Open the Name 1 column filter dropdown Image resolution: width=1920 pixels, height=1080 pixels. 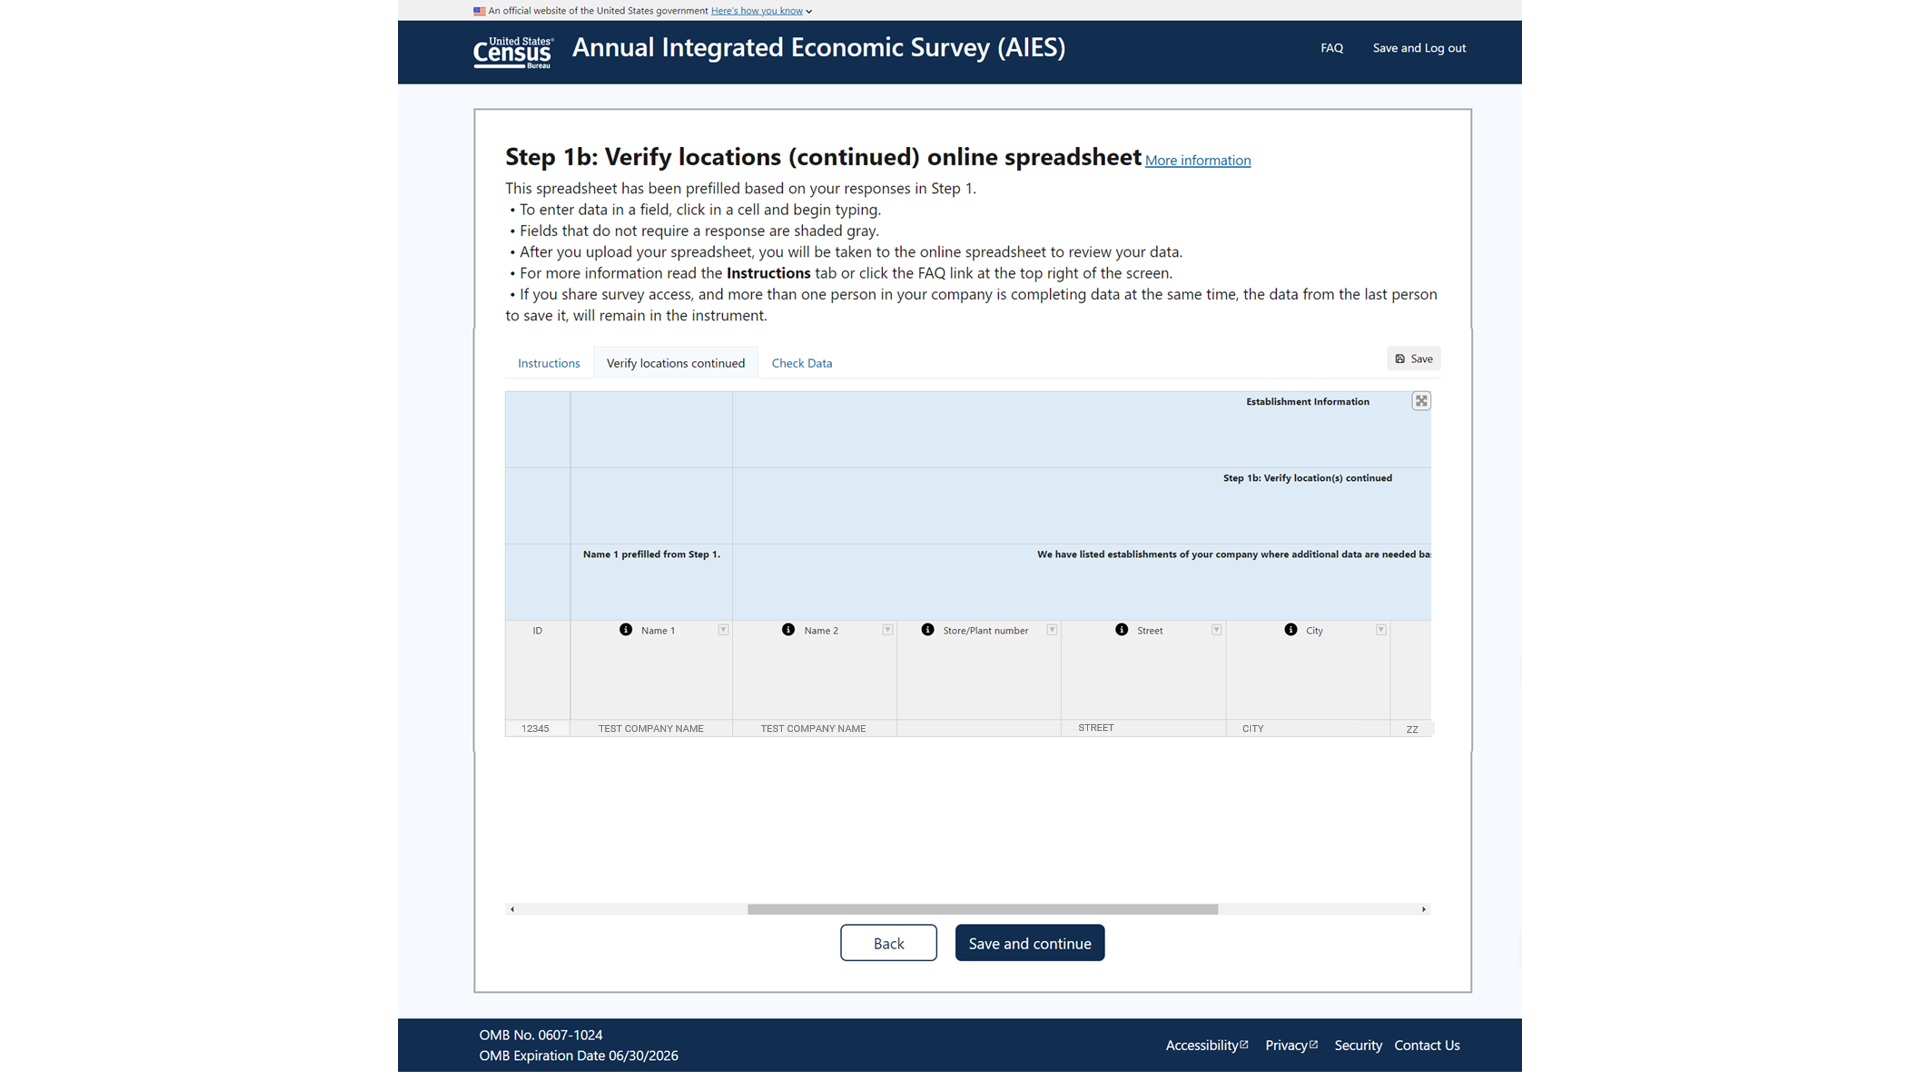(x=723, y=630)
